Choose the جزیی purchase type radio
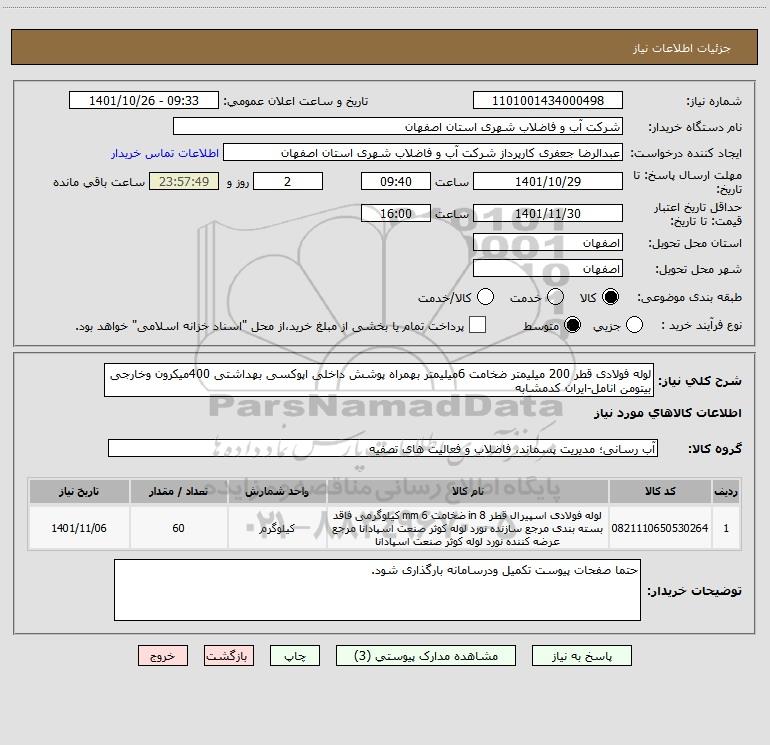This screenshot has width=770, height=745. [634, 325]
